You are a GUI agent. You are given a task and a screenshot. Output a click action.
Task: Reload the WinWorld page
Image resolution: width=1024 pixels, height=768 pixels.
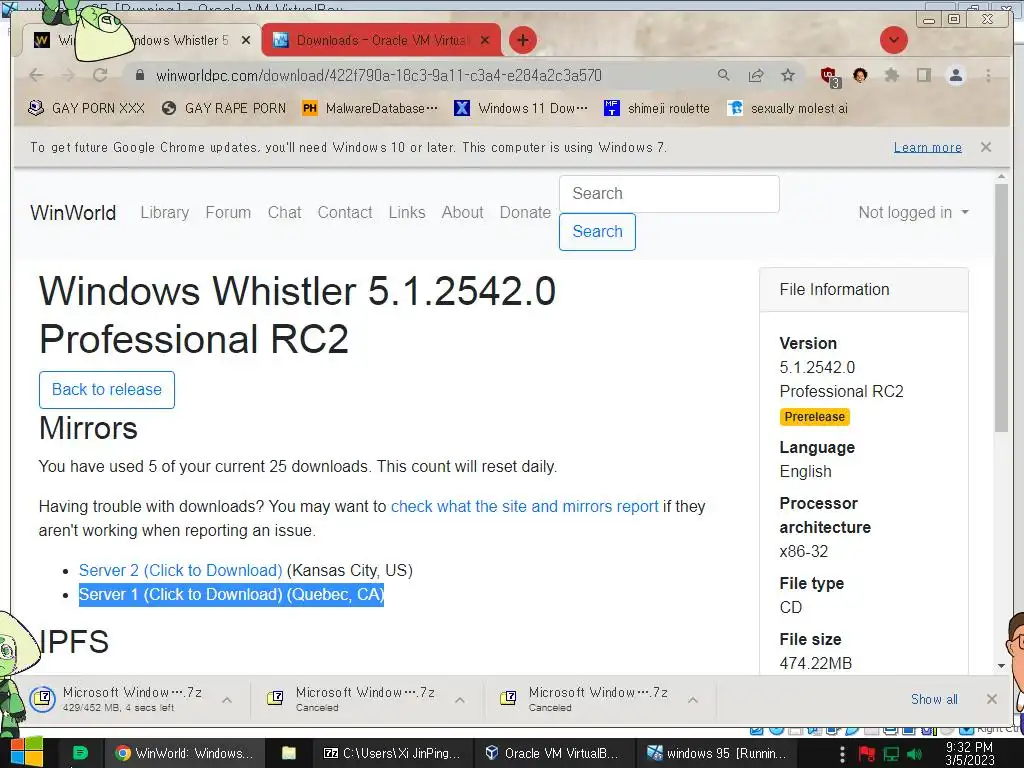coord(100,75)
